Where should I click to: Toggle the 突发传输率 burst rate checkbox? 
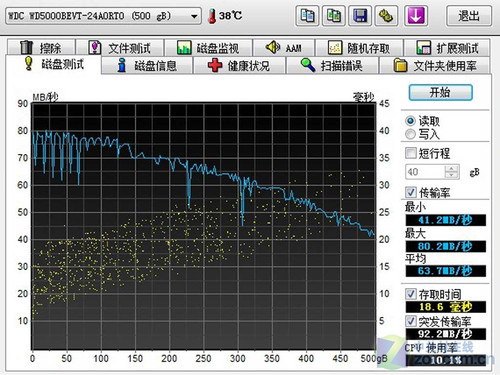[x=411, y=321]
